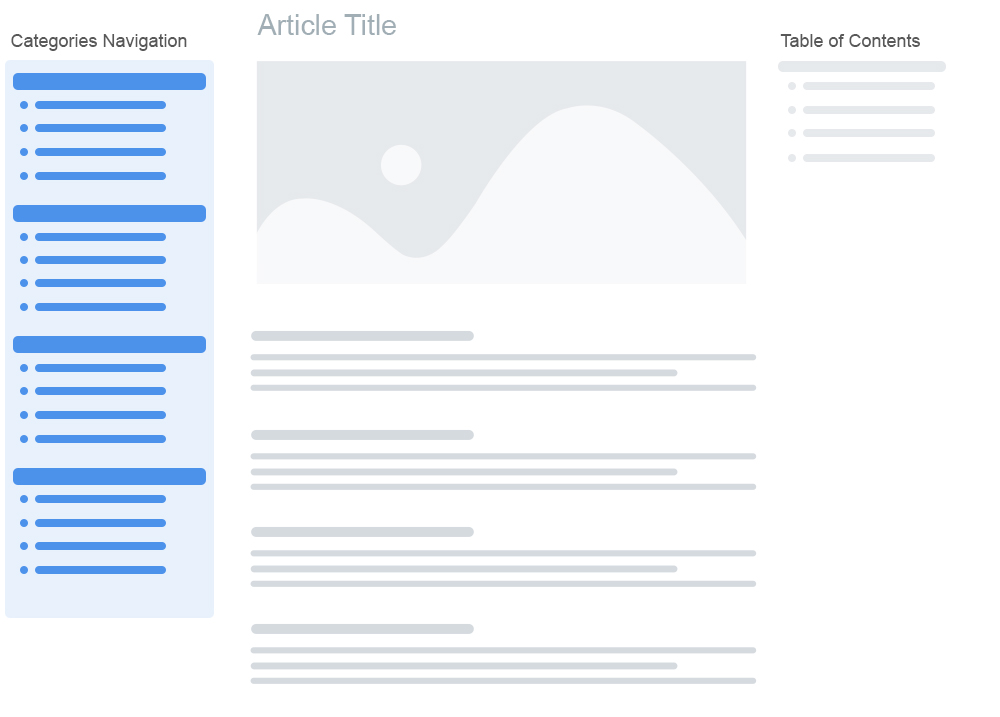Image resolution: width=1000 pixels, height=717 pixels.
Task: Click the third link under the third category
Action: pos(100,415)
